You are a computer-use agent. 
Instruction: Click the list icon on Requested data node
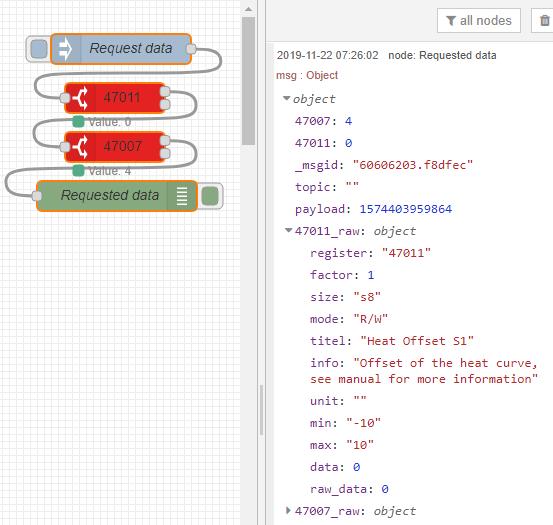coord(182,196)
